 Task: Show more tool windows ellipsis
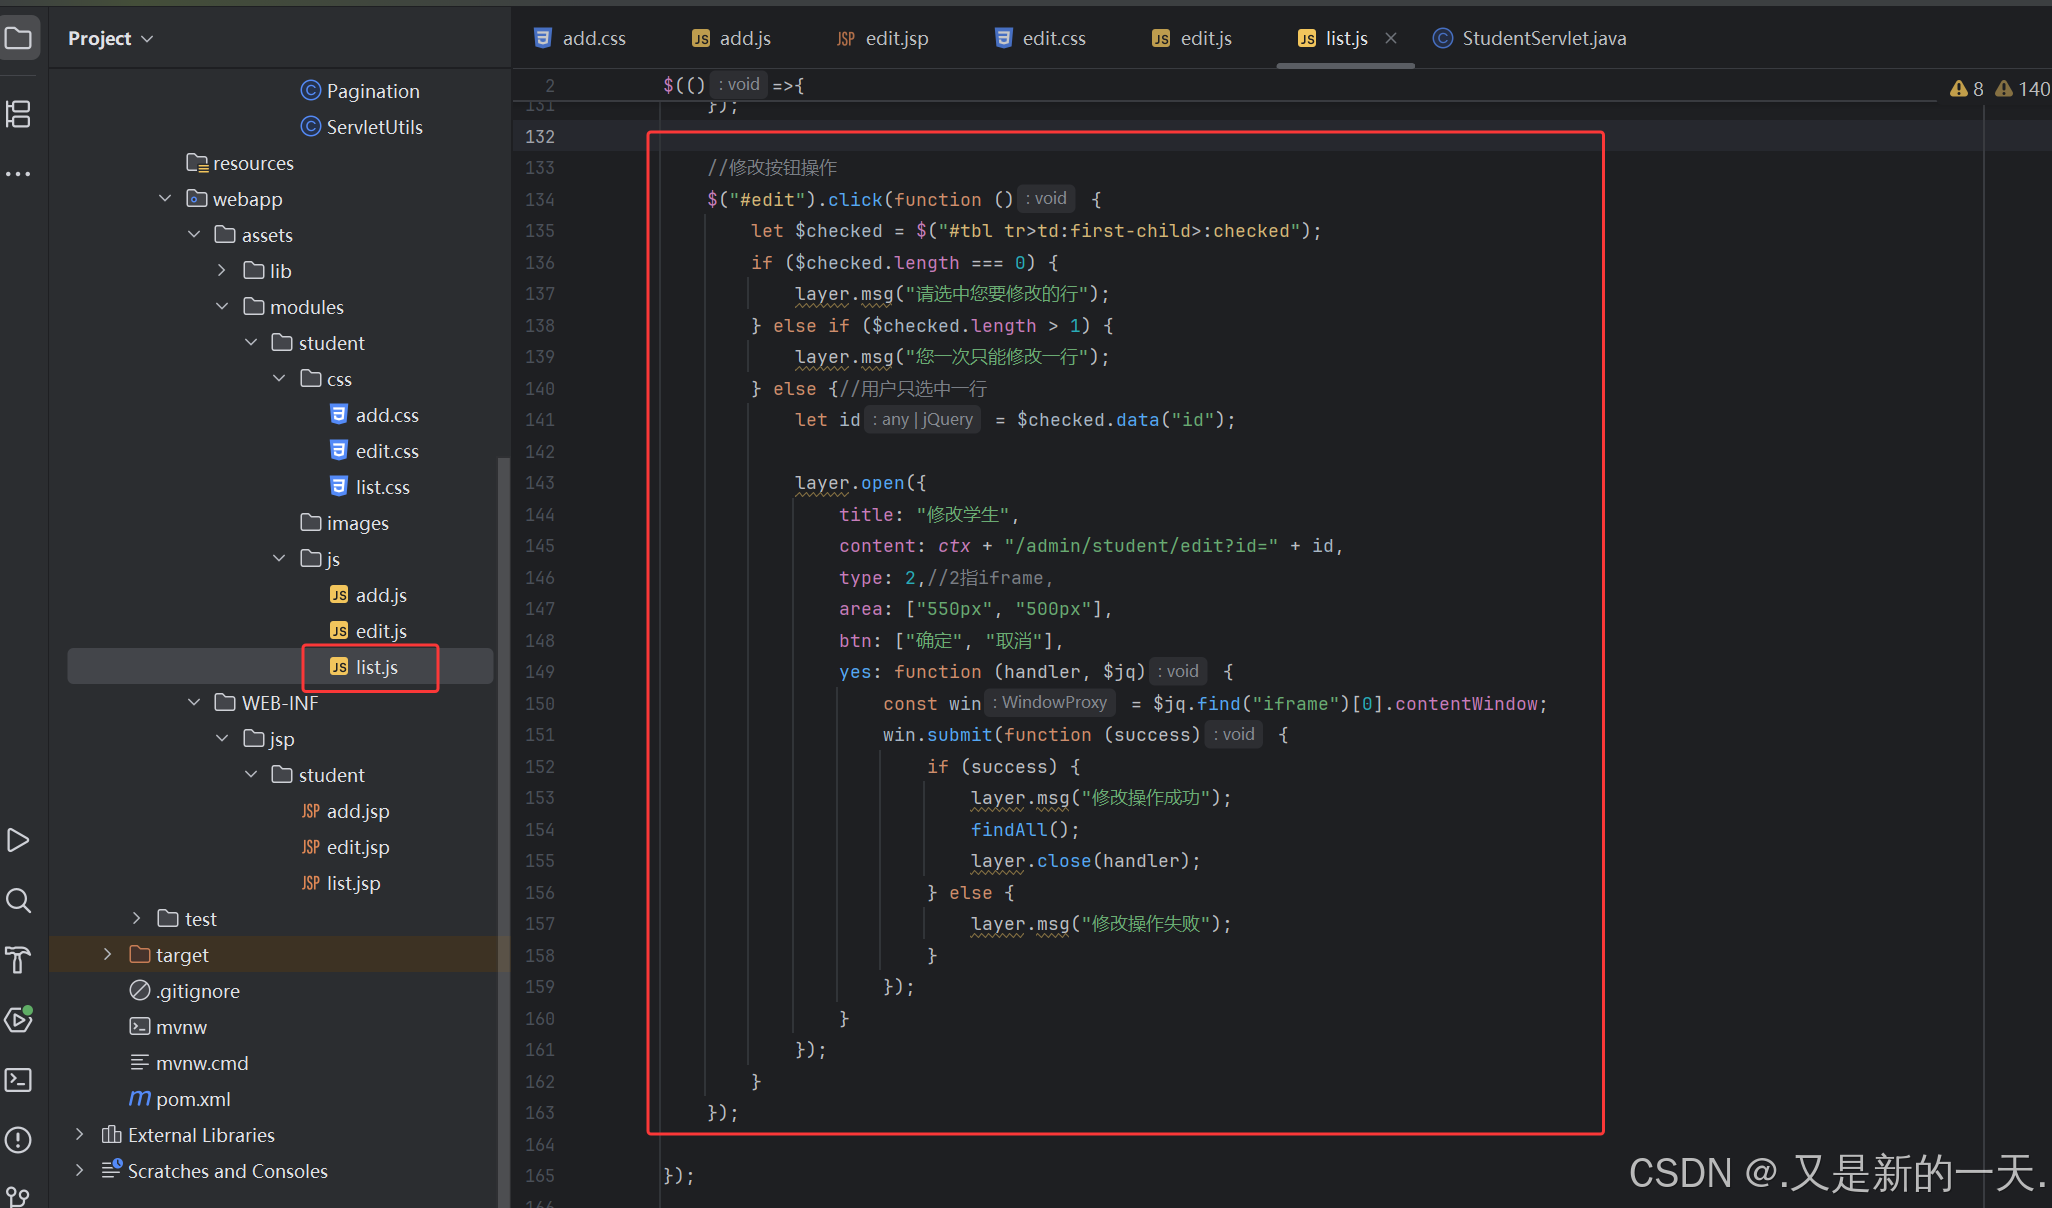[x=19, y=174]
